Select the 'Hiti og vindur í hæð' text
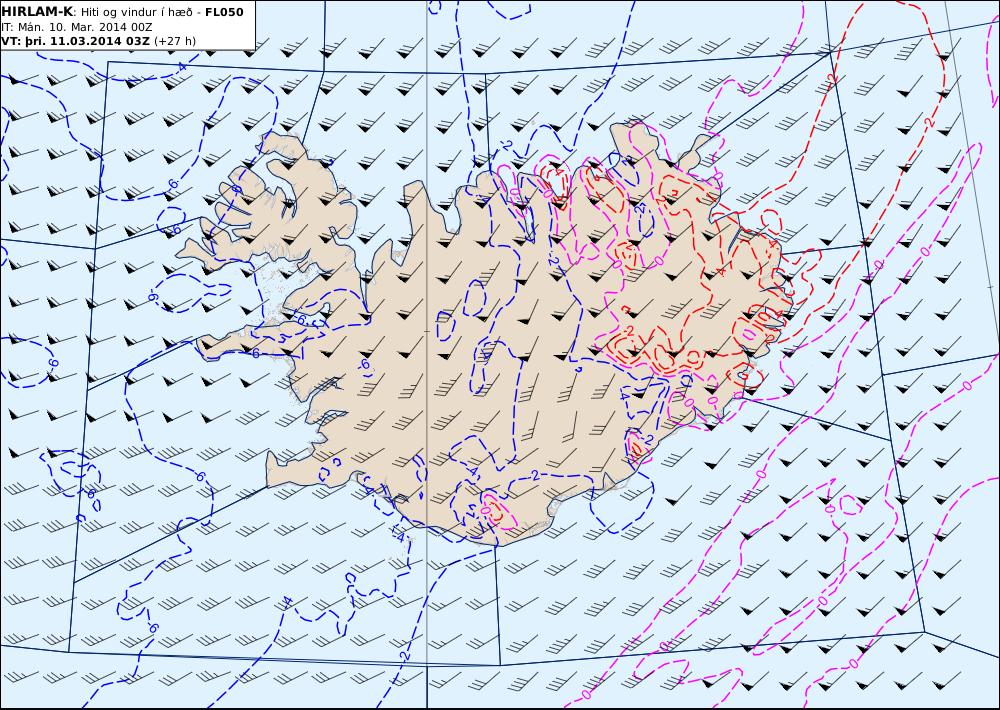The height and width of the screenshot is (710, 1000). 136,12
